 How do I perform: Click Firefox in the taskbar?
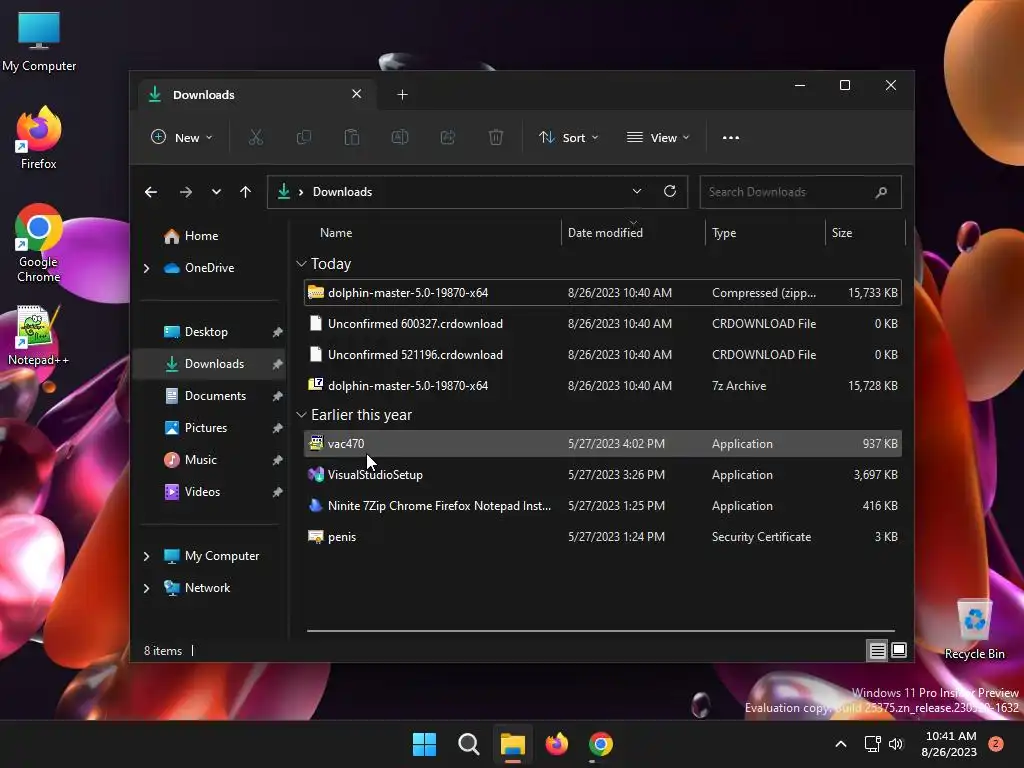coord(556,744)
